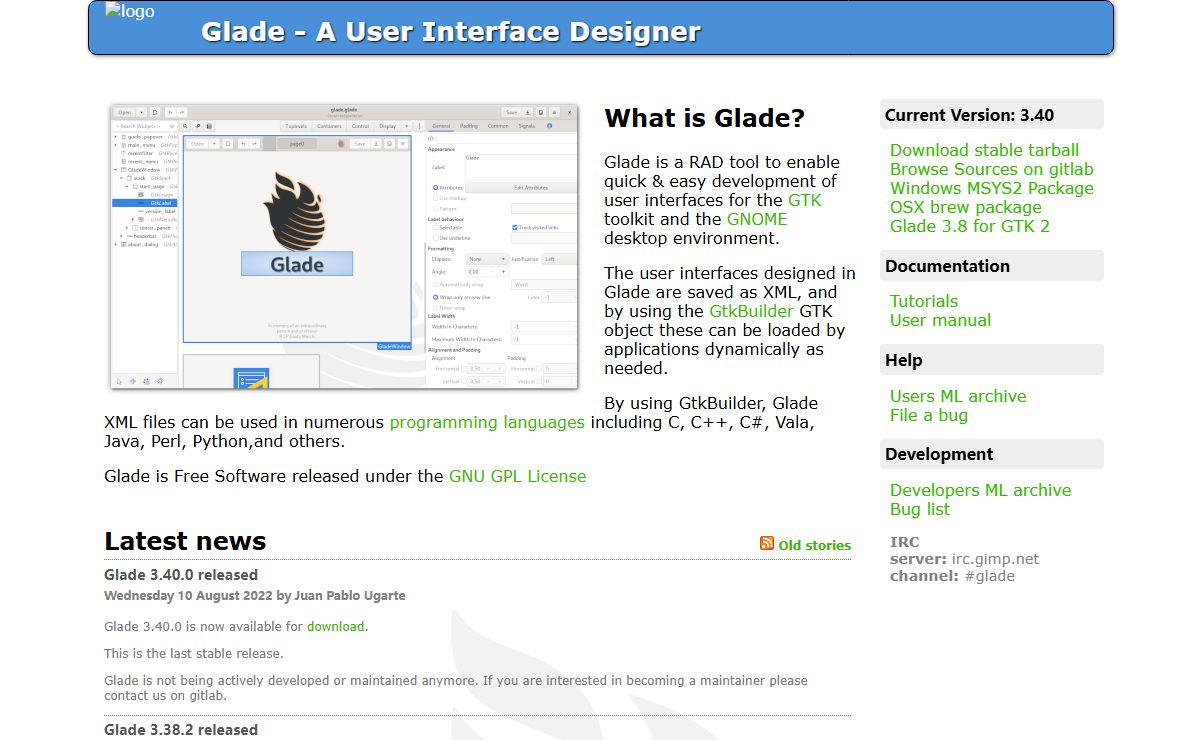1200x740 pixels.
Task: Click the 'Wednesday 10 August 2022 by Juan Pablo Ugarte' byline
Action: pos(255,595)
